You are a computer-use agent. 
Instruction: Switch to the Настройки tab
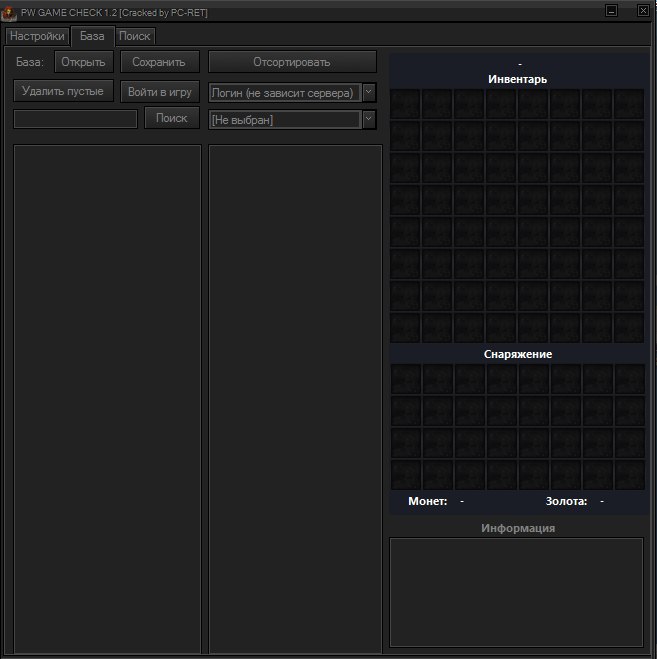coord(37,36)
